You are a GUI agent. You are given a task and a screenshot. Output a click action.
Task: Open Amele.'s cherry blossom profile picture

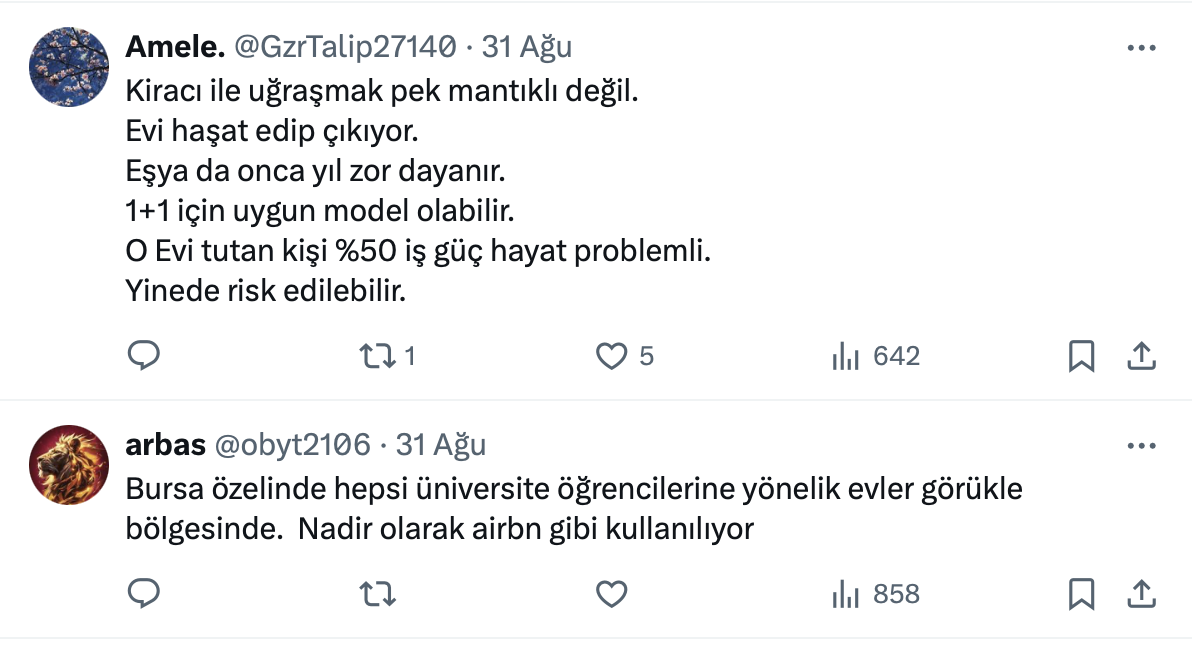tap(69, 67)
